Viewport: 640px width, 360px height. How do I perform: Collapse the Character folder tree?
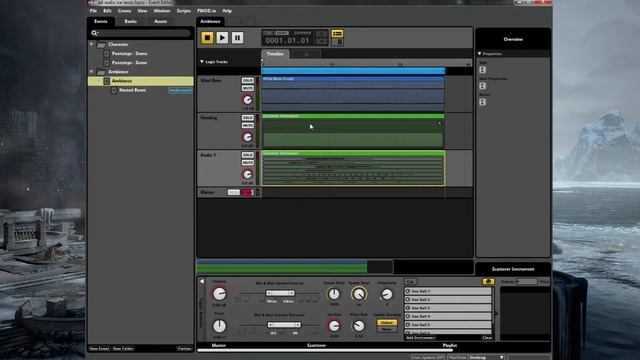[x=92, y=44]
